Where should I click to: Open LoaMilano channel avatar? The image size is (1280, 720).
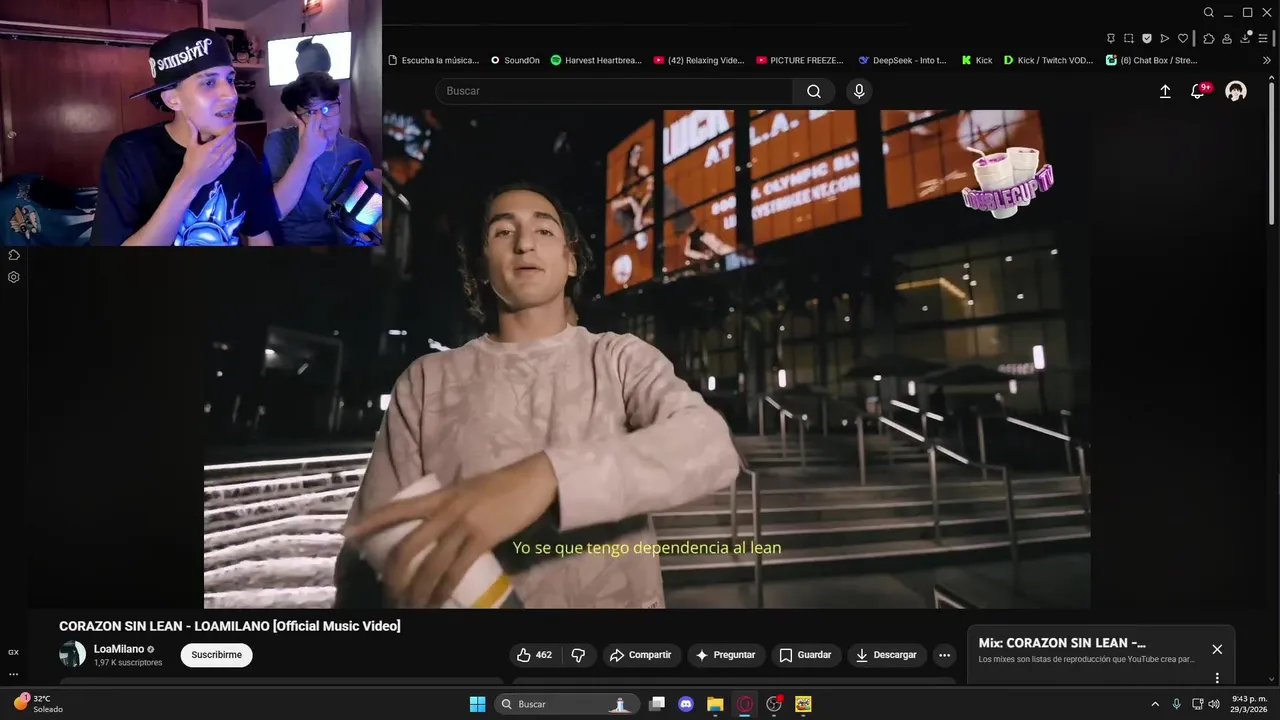tap(73, 655)
